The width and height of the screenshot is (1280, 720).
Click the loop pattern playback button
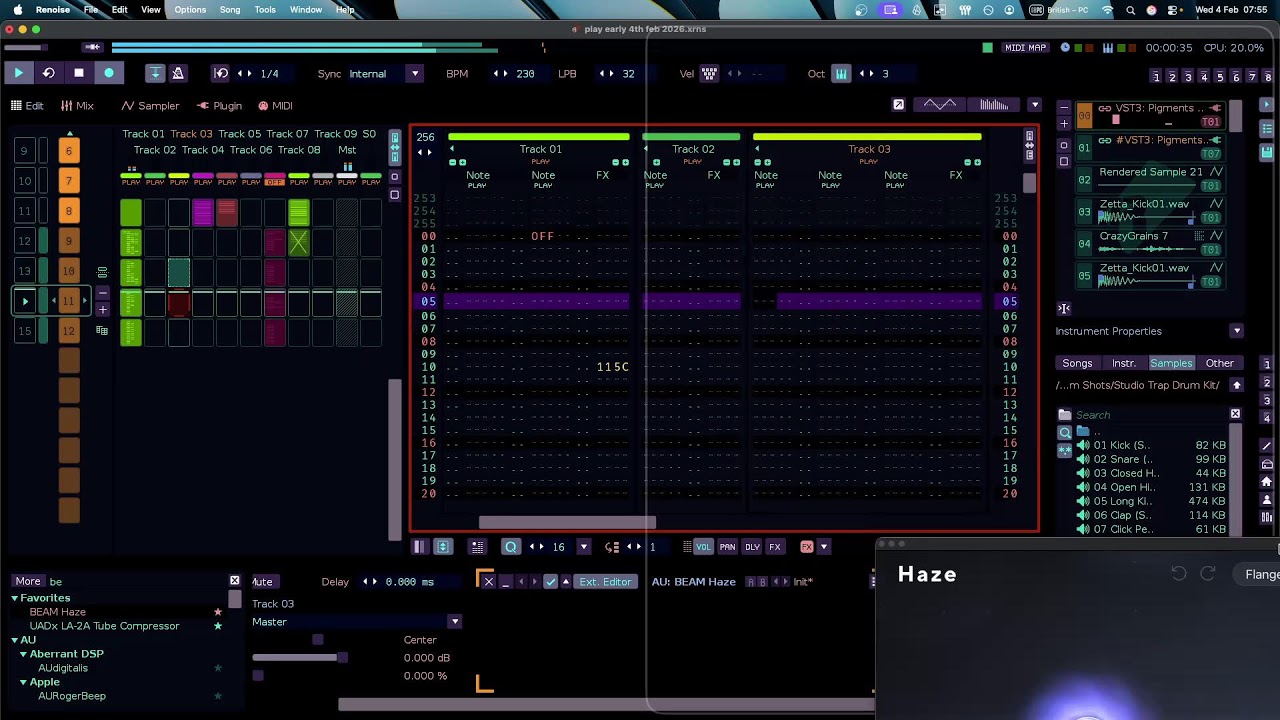pyautogui.click(x=48, y=73)
